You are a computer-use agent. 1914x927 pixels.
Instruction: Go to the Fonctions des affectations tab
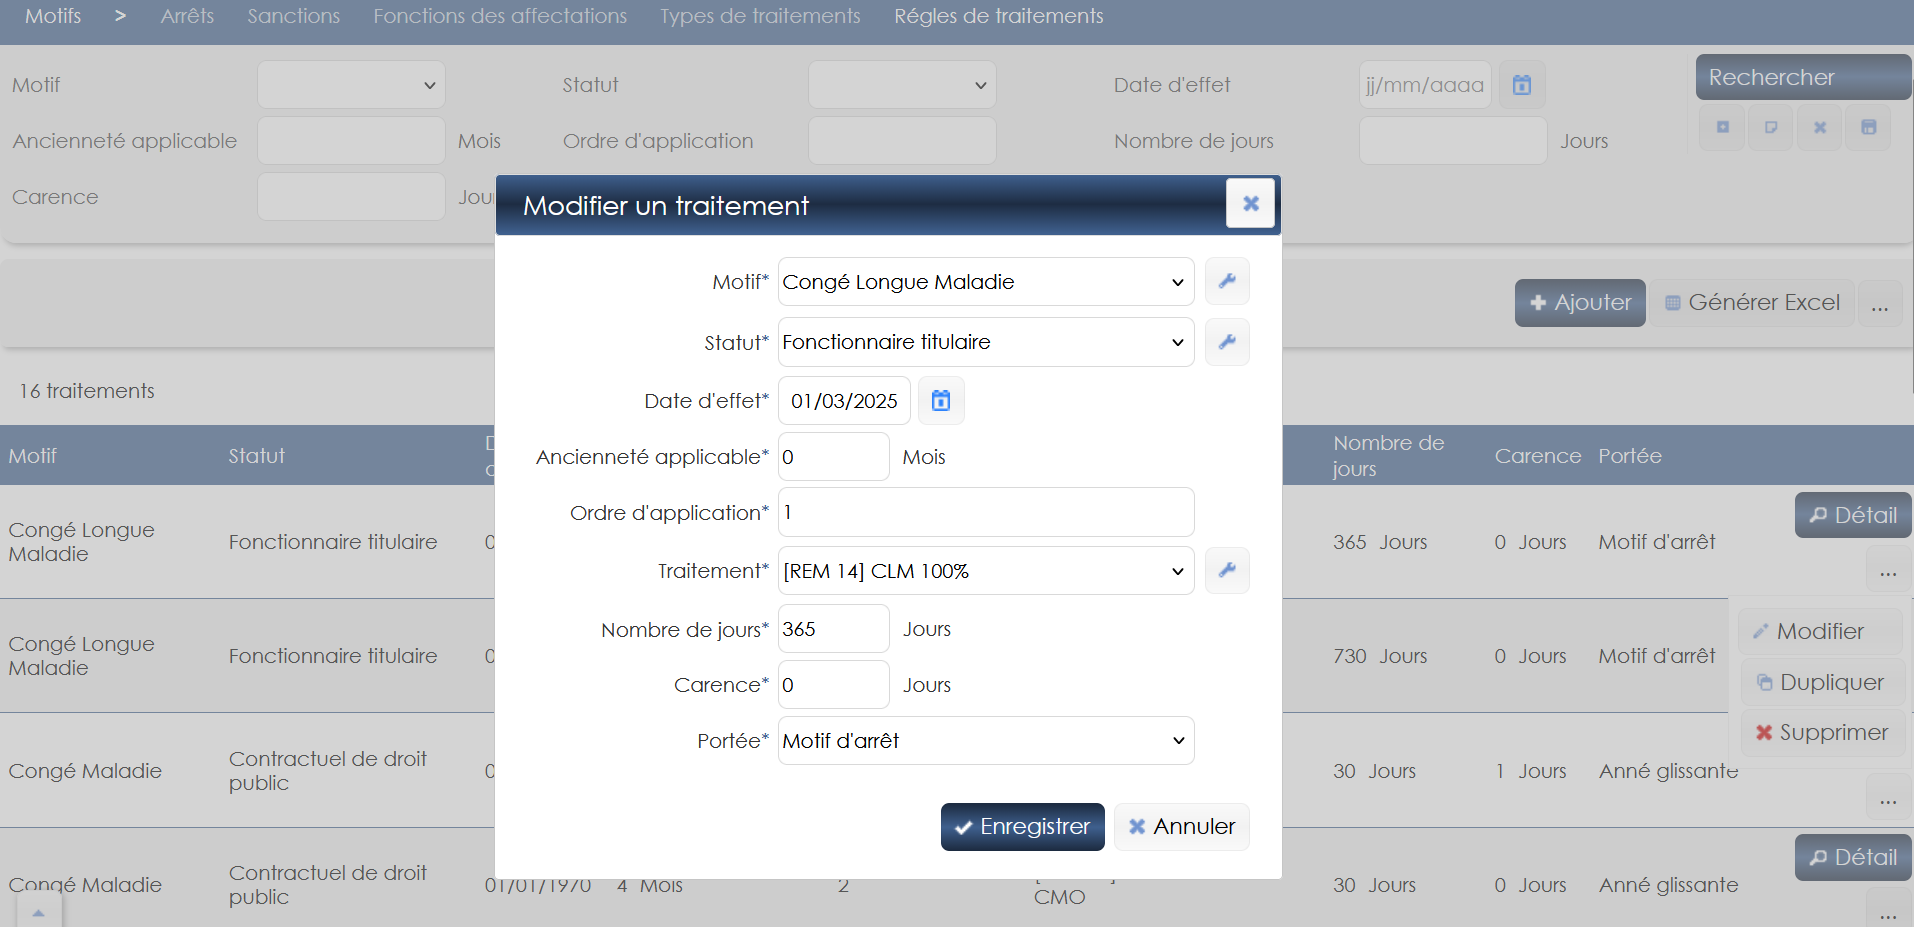pos(500,16)
